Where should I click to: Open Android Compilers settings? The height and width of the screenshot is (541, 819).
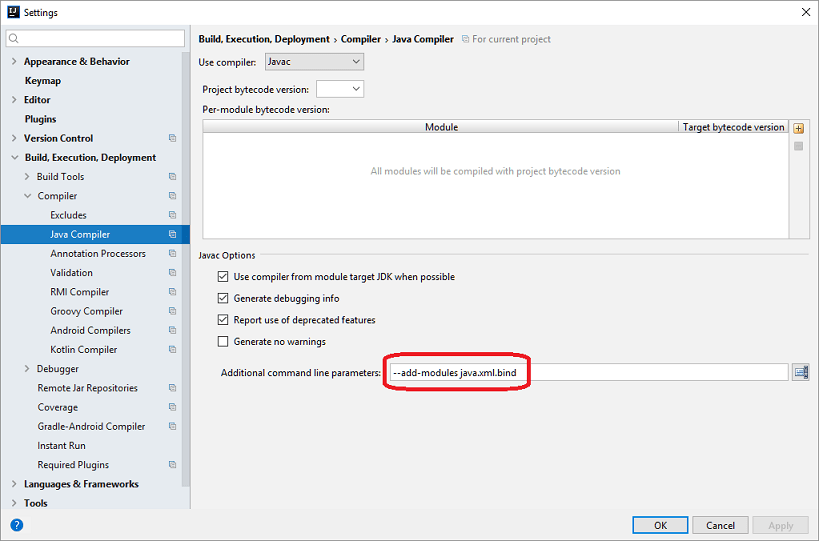90,331
